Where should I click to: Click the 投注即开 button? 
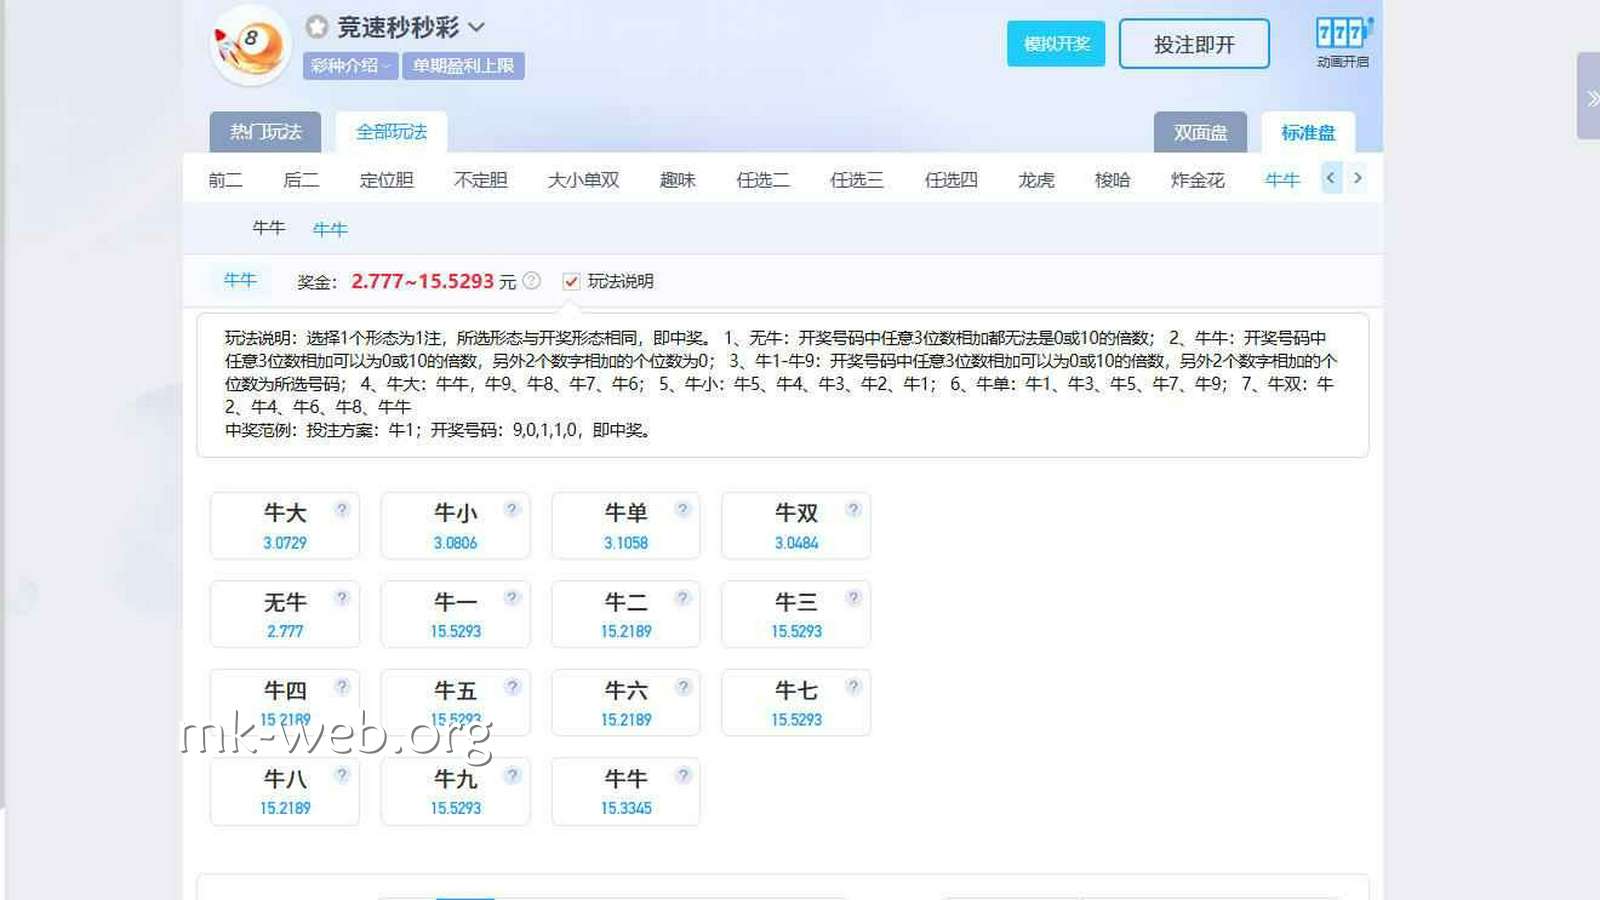1194,44
